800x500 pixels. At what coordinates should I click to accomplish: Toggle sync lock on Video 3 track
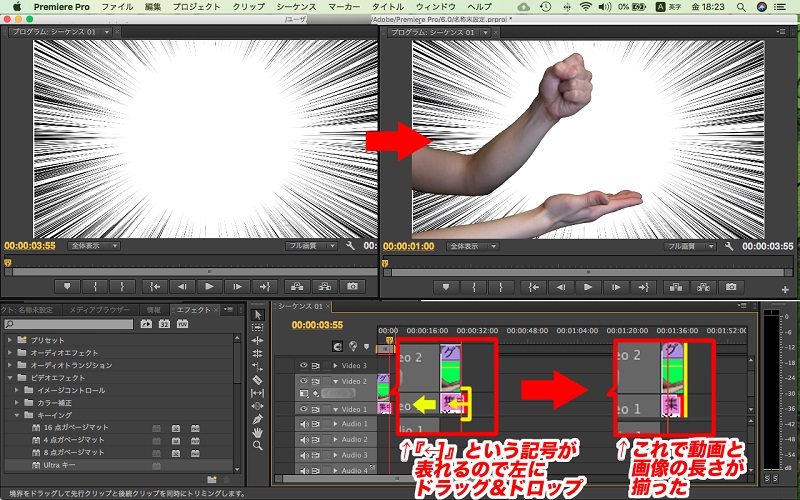pos(316,365)
